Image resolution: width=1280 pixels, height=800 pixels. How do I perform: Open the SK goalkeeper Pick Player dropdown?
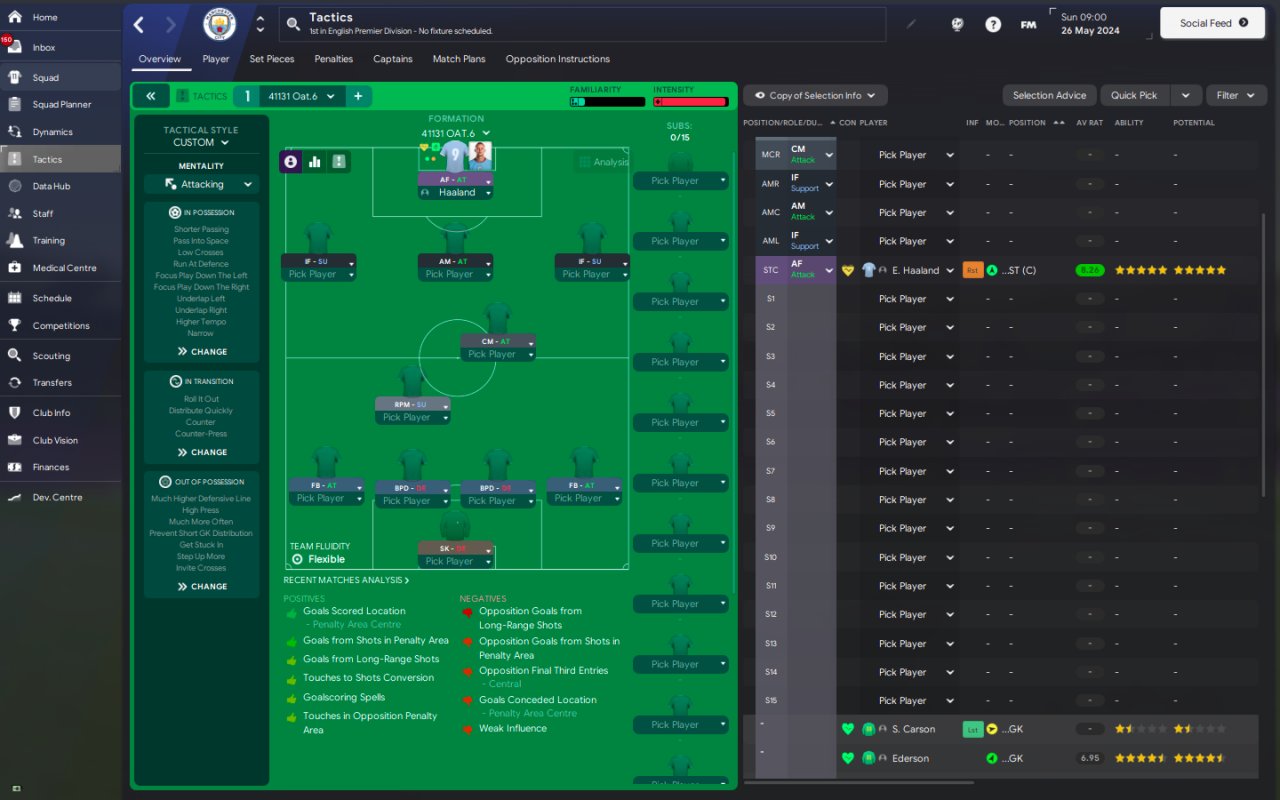pos(455,561)
